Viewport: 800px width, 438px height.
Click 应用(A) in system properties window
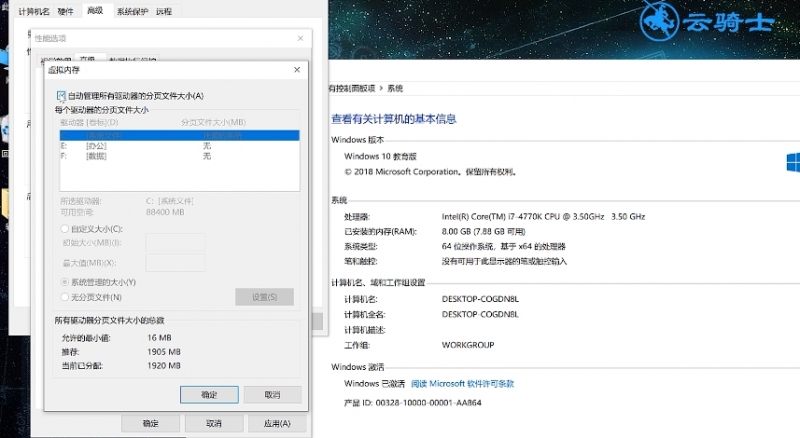click(277, 423)
